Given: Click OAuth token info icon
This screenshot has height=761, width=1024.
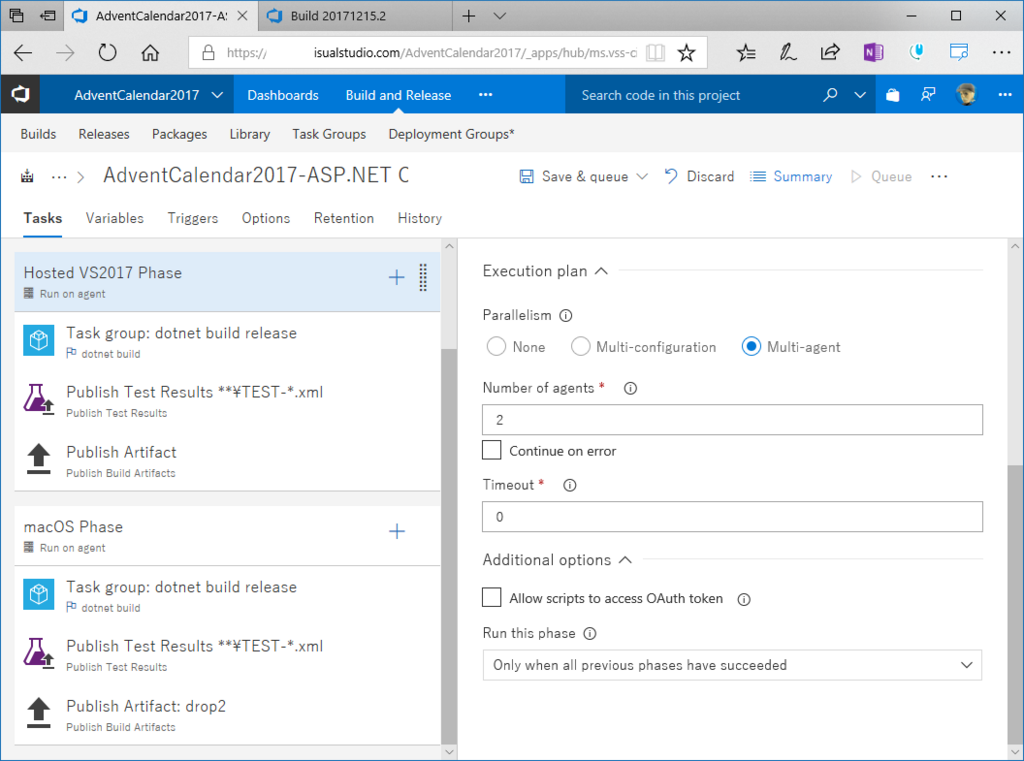Looking at the screenshot, I should click(744, 599).
